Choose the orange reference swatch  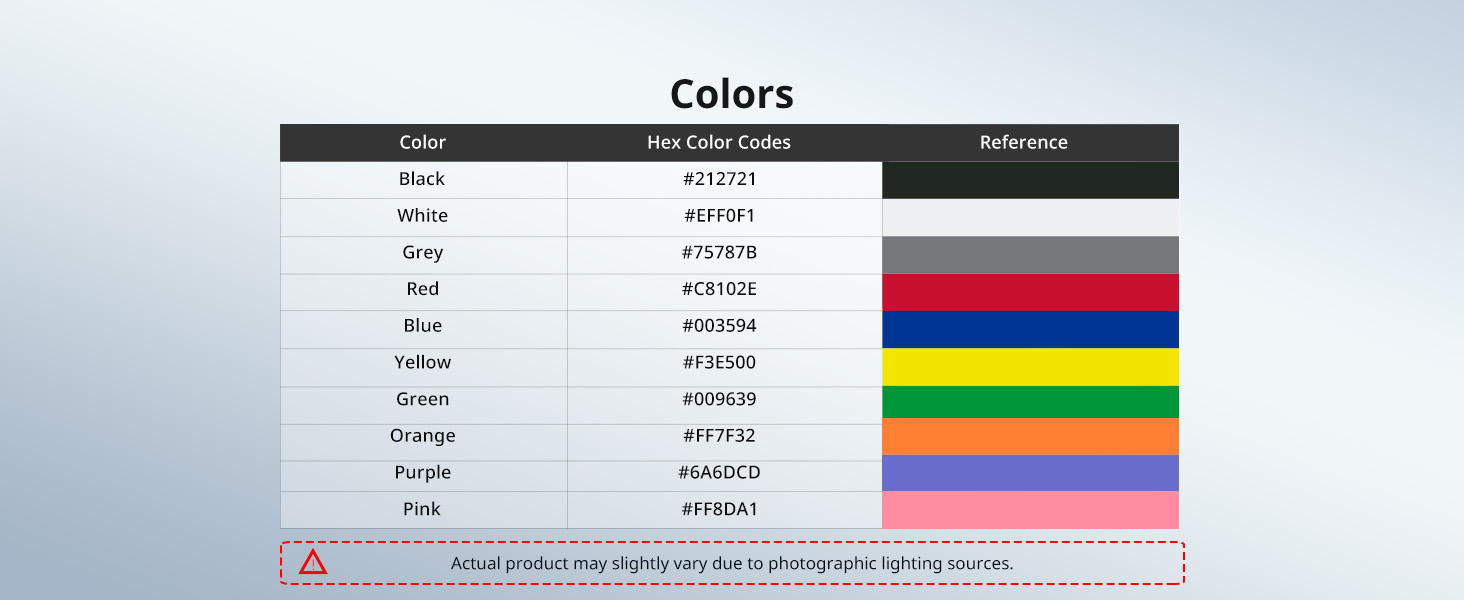(1030, 436)
